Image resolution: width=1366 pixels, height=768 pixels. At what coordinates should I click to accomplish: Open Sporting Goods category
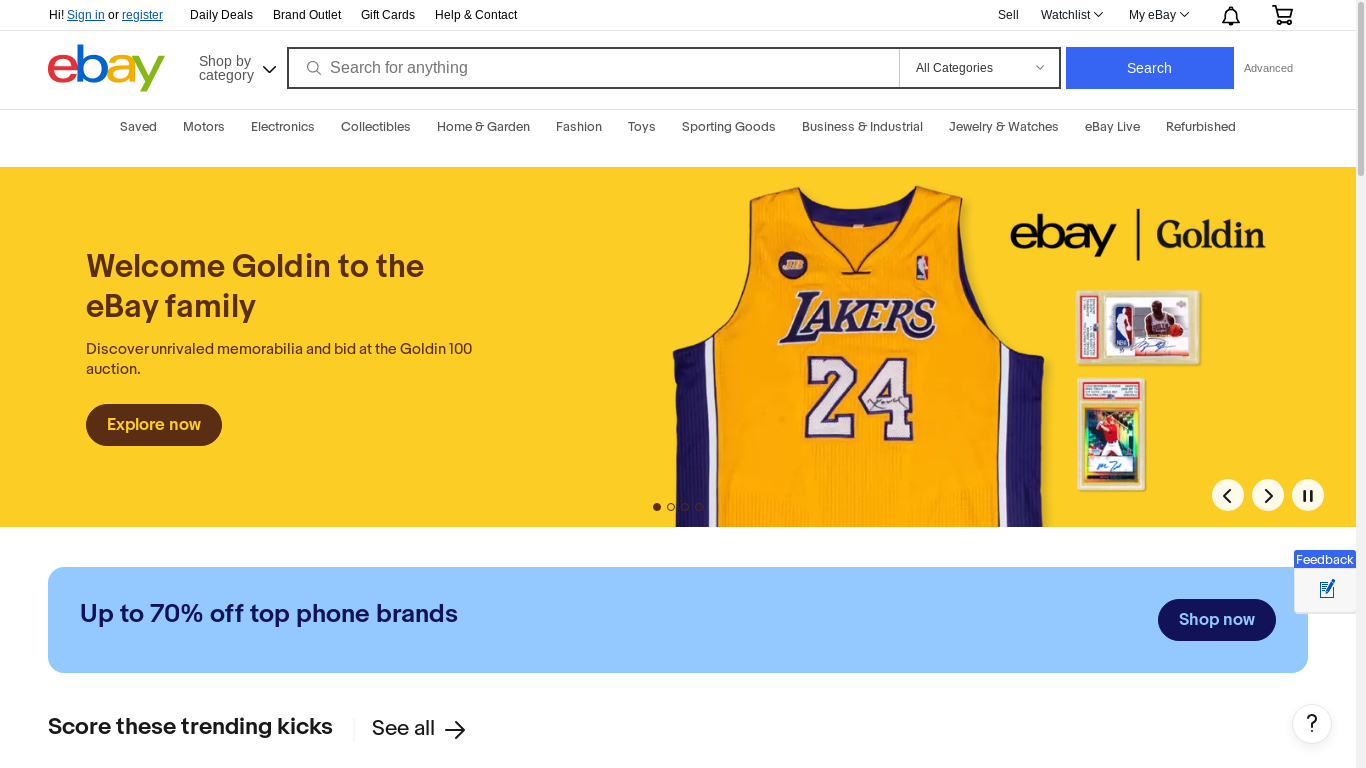point(729,127)
